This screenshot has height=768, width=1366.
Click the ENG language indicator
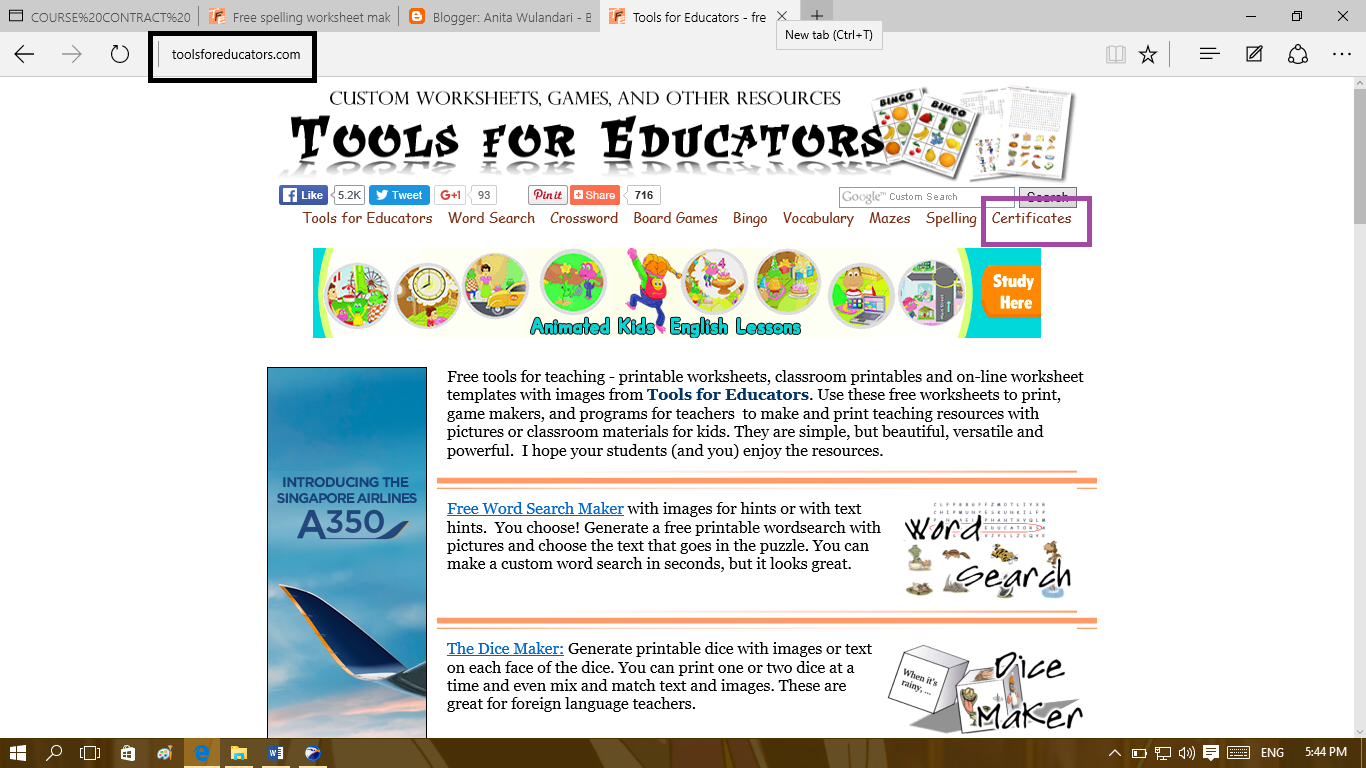(x=1272, y=753)
